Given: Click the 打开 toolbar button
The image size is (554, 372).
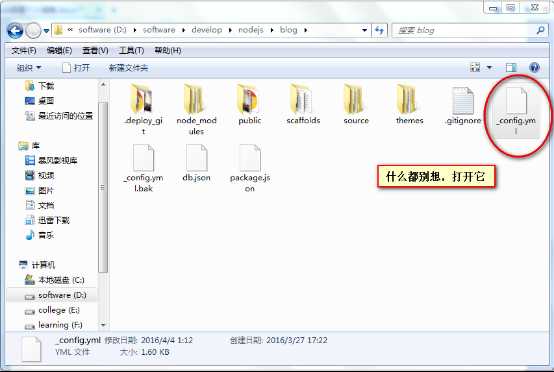Looking at the screenshot, I should 76,67.
